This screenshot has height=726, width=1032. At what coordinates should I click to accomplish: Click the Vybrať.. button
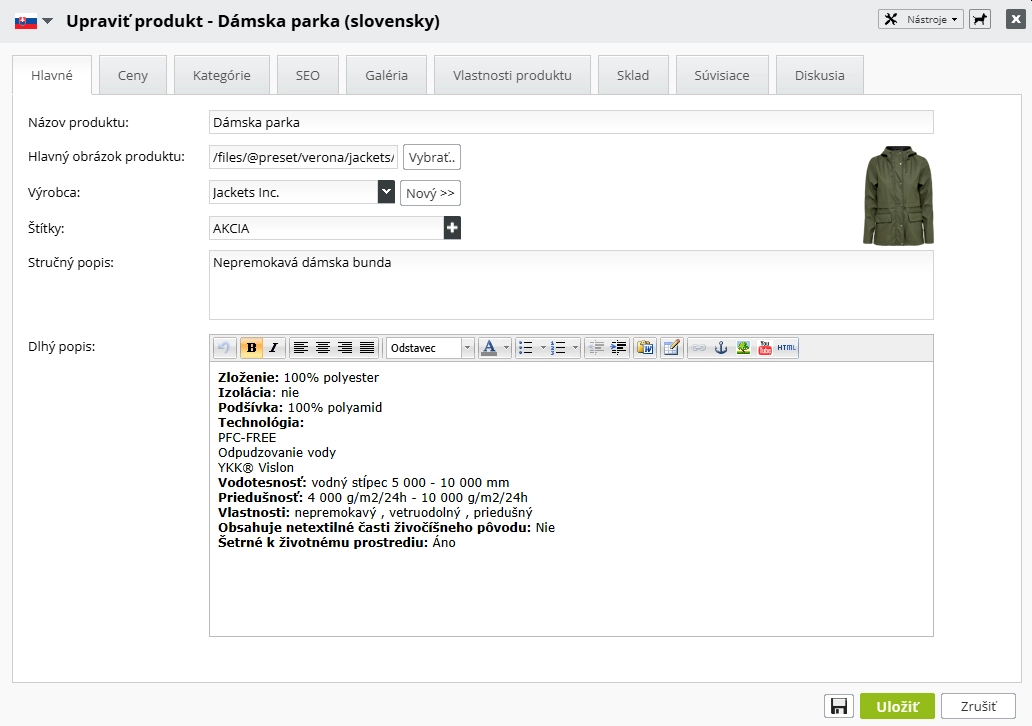pyautogui.click(x=432, y=157)
